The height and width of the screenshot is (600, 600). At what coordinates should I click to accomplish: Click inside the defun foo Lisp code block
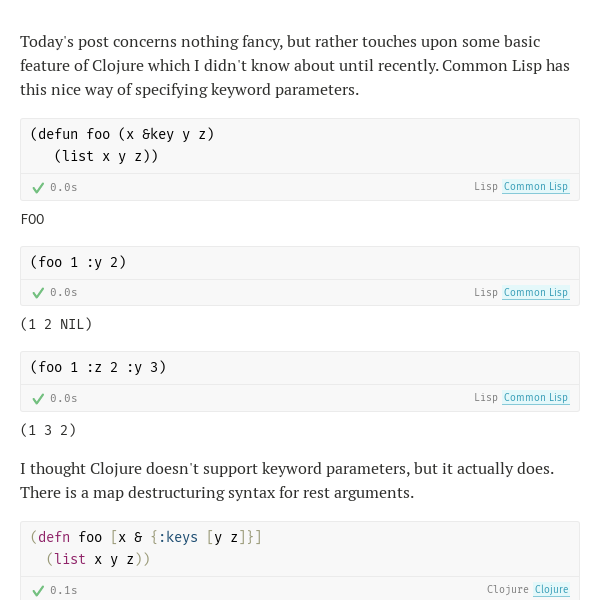[300, 146]
